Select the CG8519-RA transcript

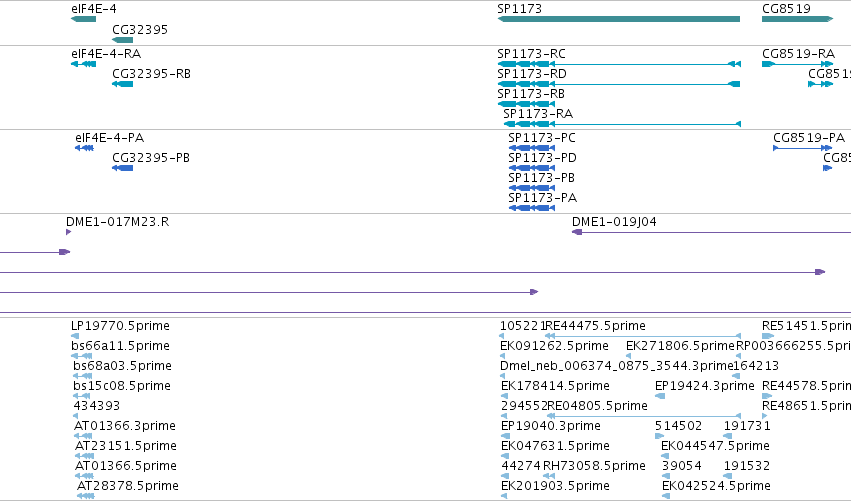pyautogui.click(x=797, y=64)
